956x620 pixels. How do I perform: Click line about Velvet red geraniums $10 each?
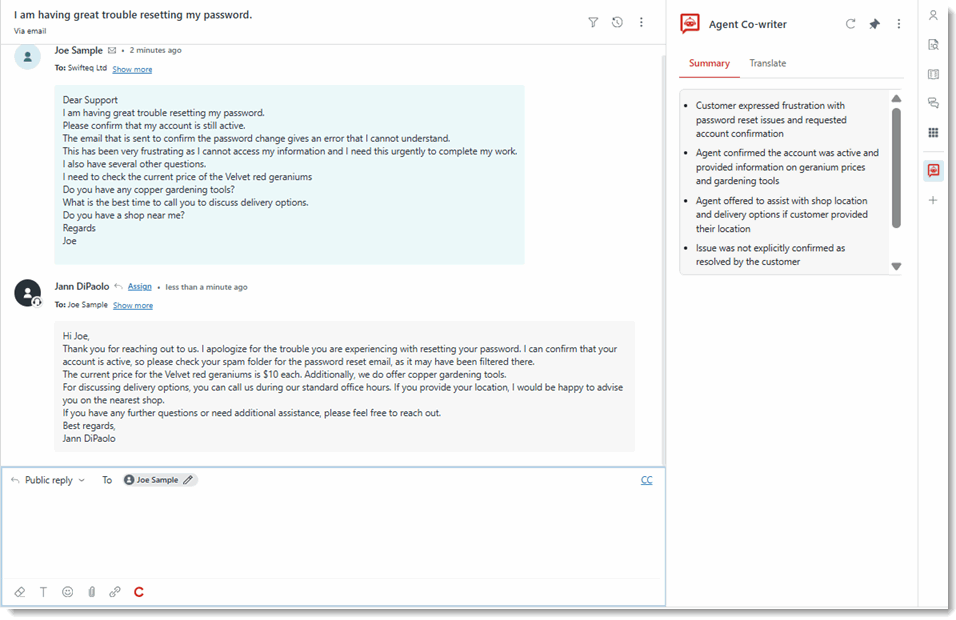coord(284,374)
